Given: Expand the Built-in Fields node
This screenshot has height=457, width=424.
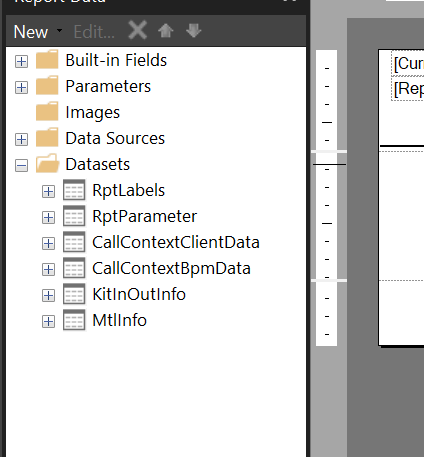Looking at the screenshot, I should (x=21, y=62).
